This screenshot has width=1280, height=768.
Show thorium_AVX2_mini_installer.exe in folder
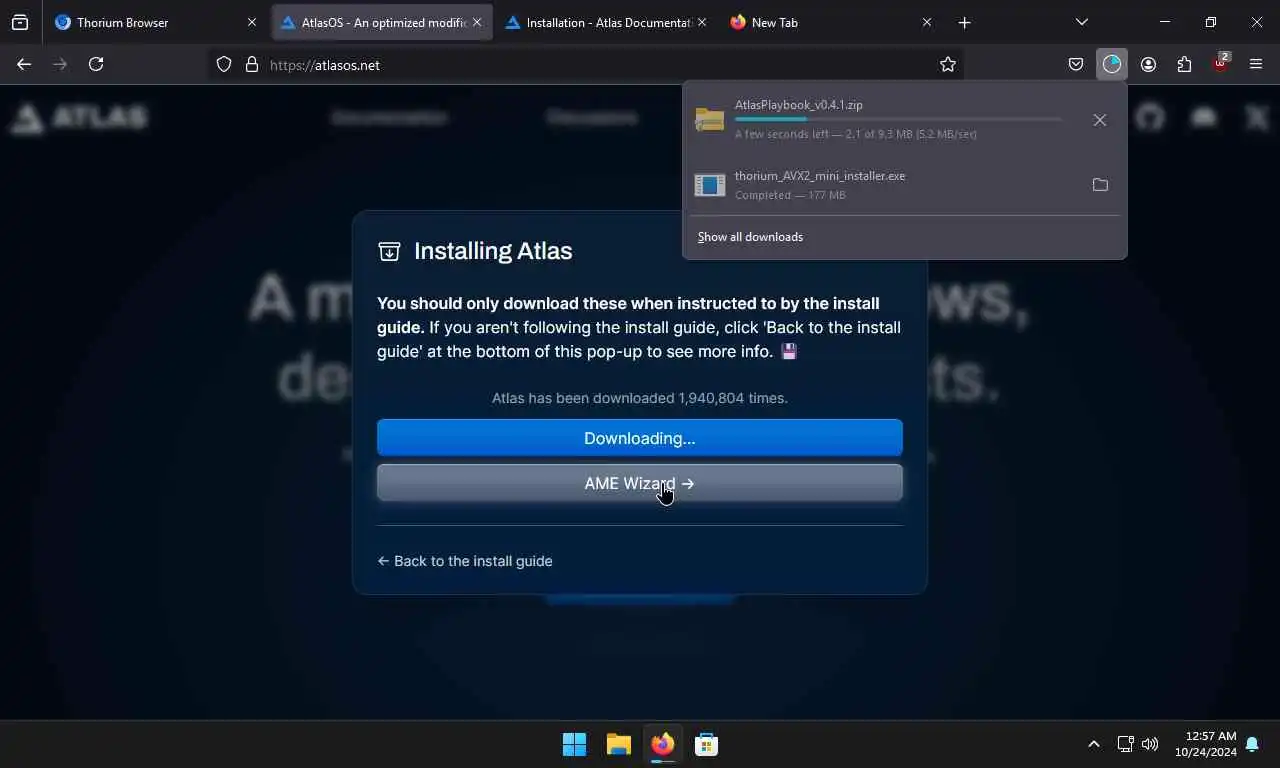tap(1100, 185)
